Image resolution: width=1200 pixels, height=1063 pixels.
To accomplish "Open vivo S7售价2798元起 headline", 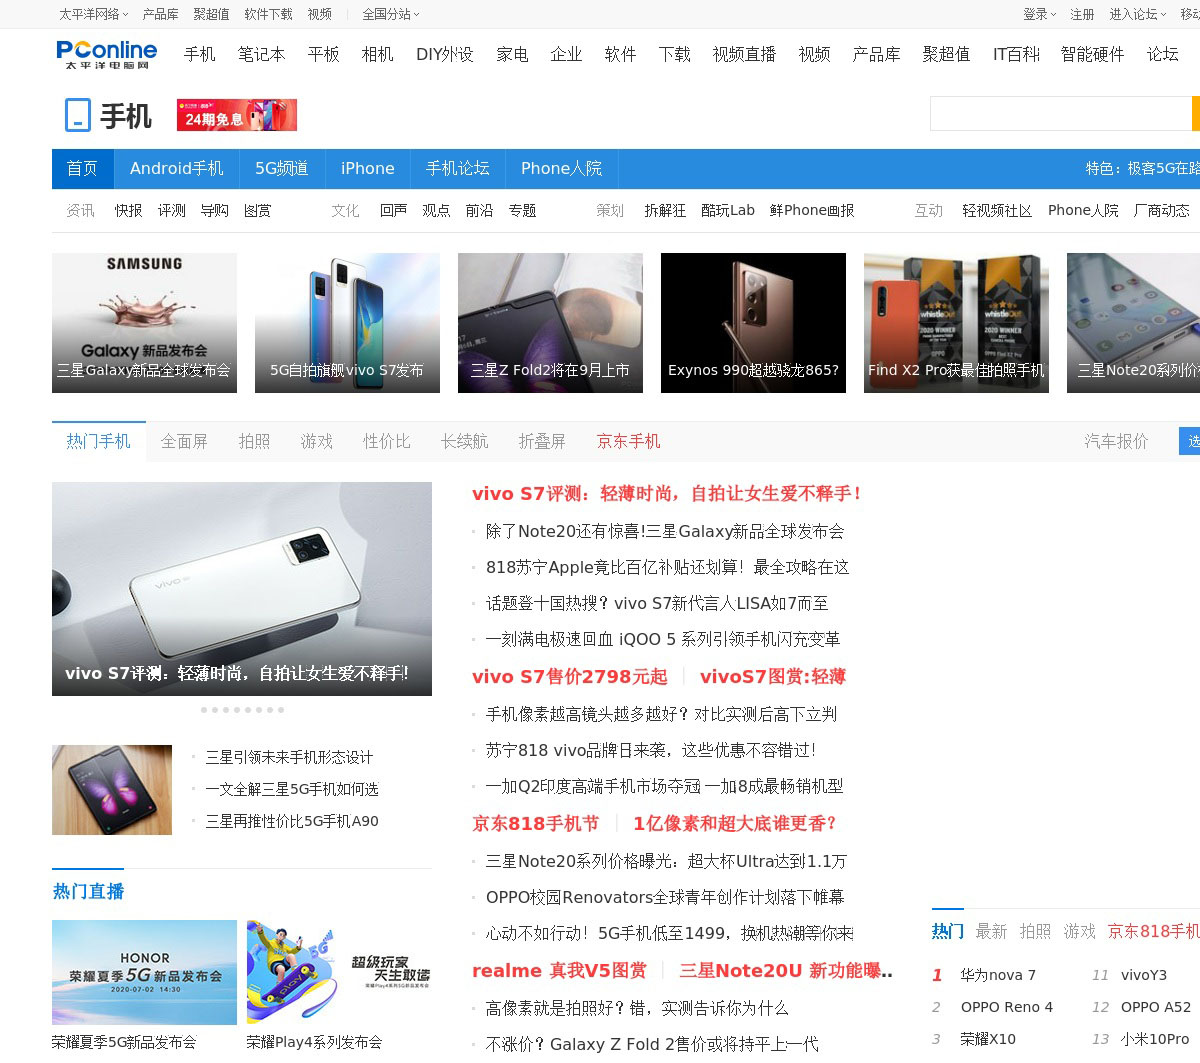I will (570, 677).
